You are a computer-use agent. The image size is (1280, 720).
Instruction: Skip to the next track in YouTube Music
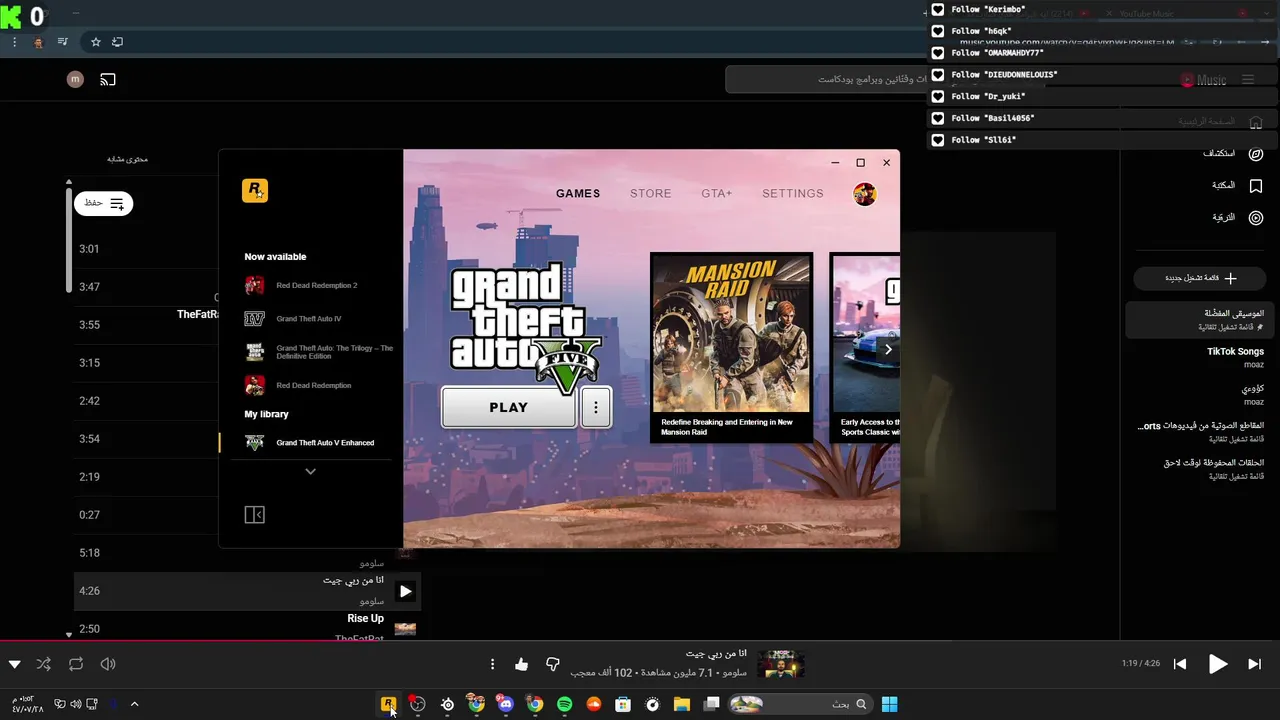[1254, 664]
